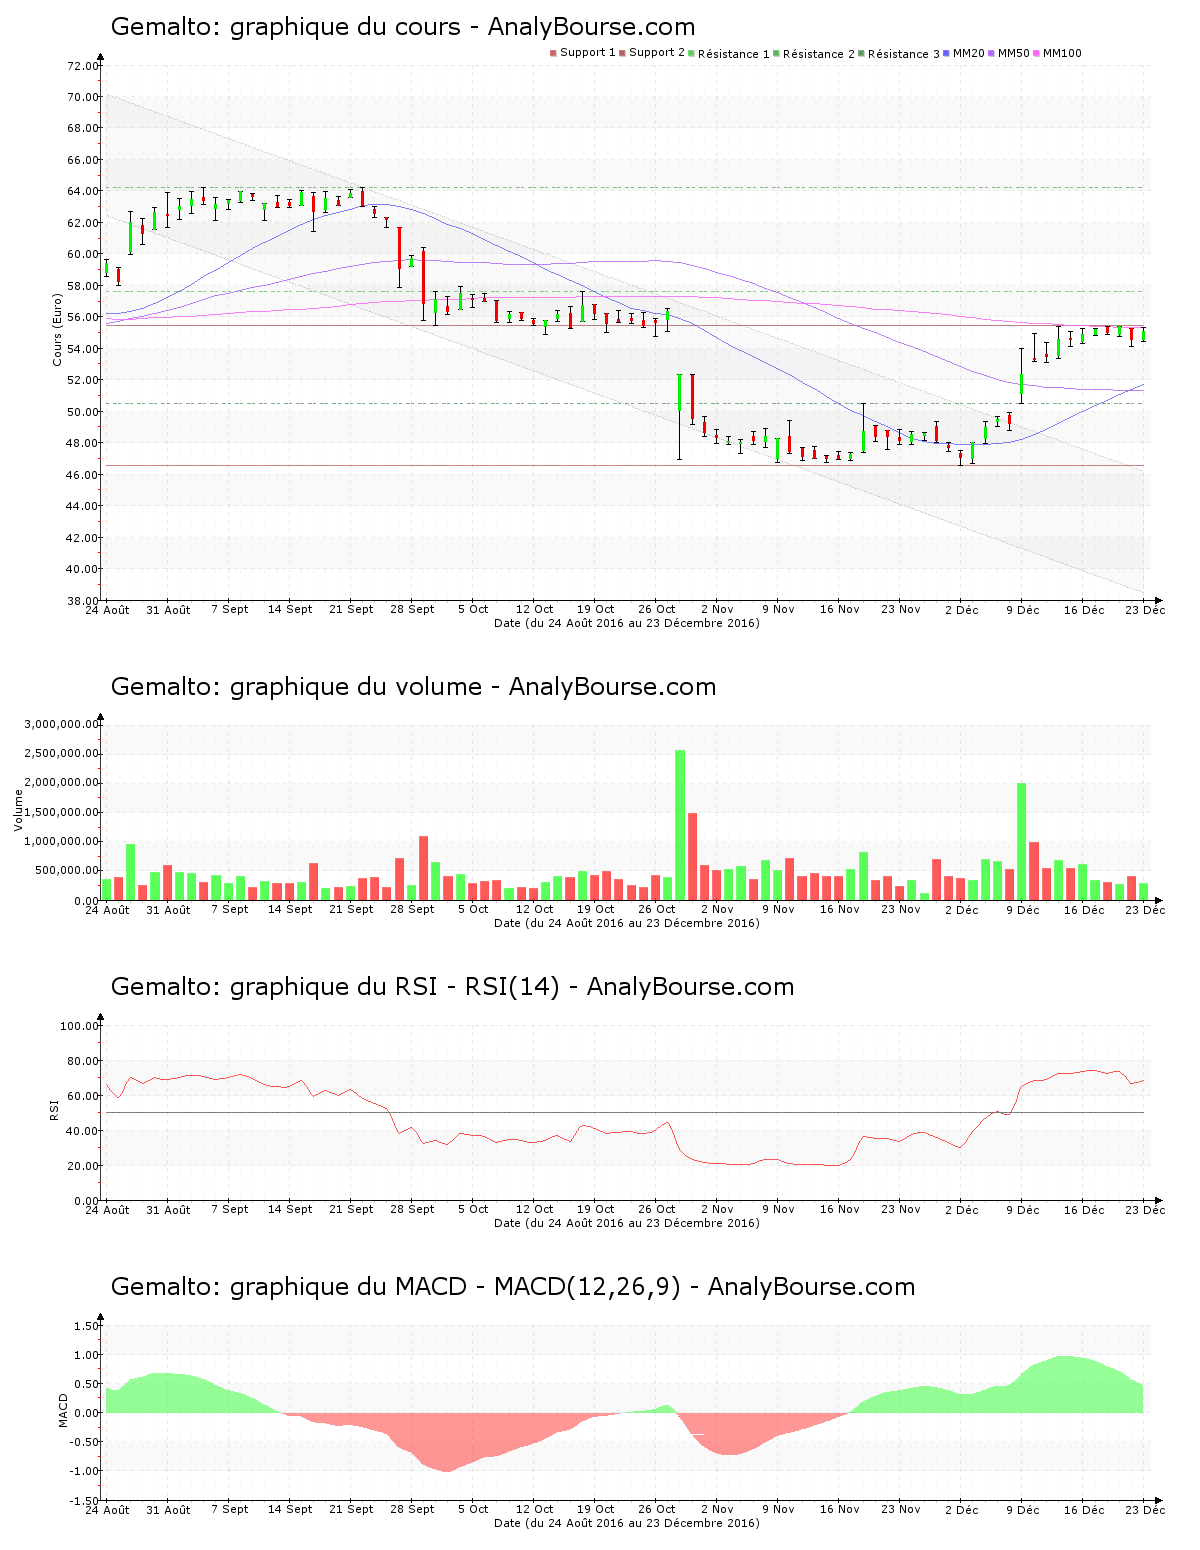
Task: Click the '70.00' price axis value
Action: tap(83, 97)
